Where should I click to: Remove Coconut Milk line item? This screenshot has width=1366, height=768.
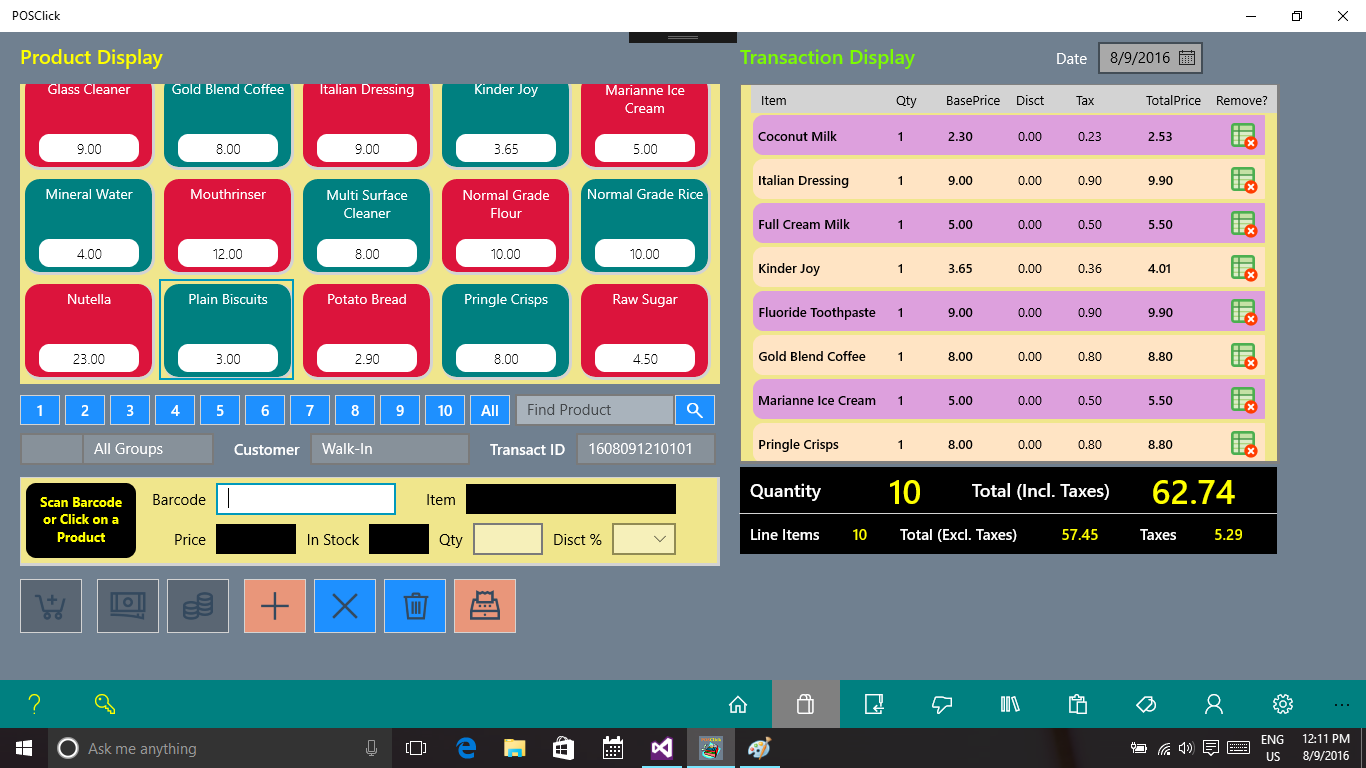pos(1243,137)
